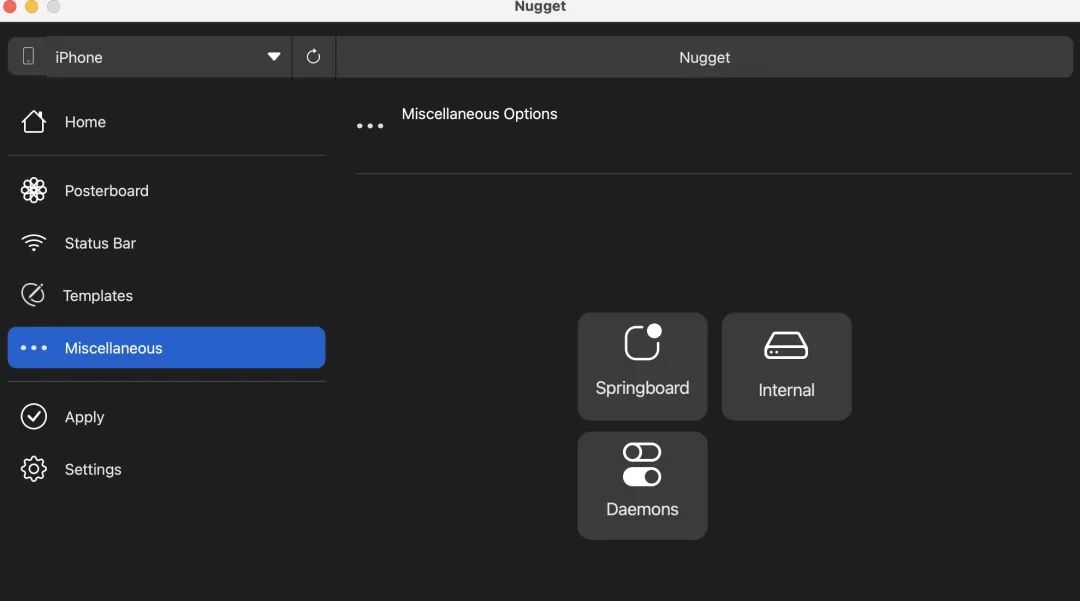Click the Status Bar wifi icon
This screenshot has height=601, width=1080.
click(x=33, y=242)
